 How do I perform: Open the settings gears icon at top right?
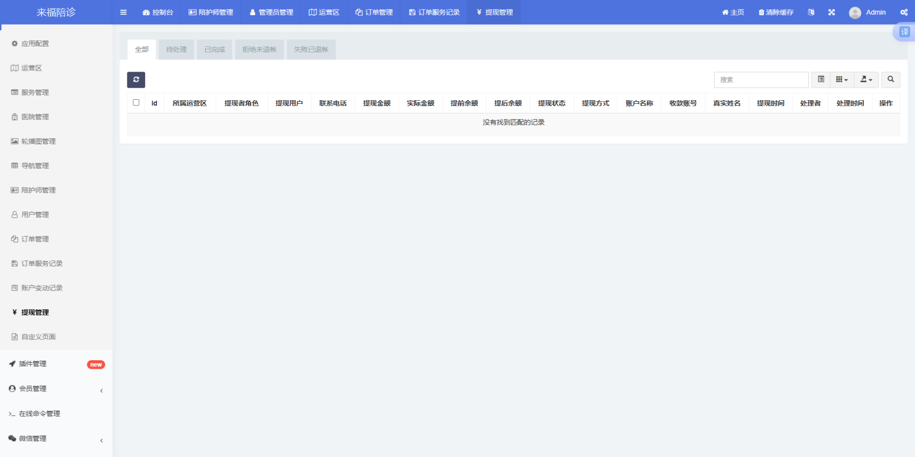(904, 13)
